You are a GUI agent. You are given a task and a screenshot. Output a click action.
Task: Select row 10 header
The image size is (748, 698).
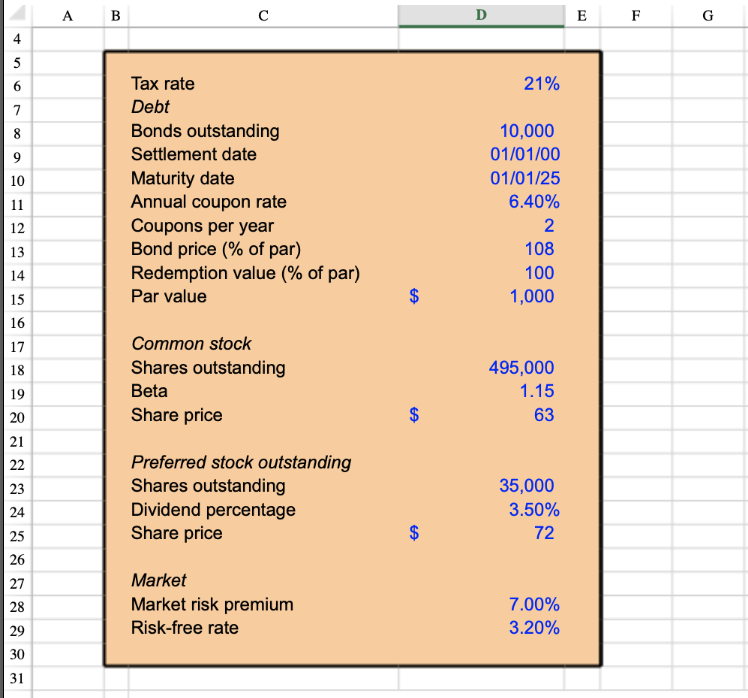tap(17, 181)
